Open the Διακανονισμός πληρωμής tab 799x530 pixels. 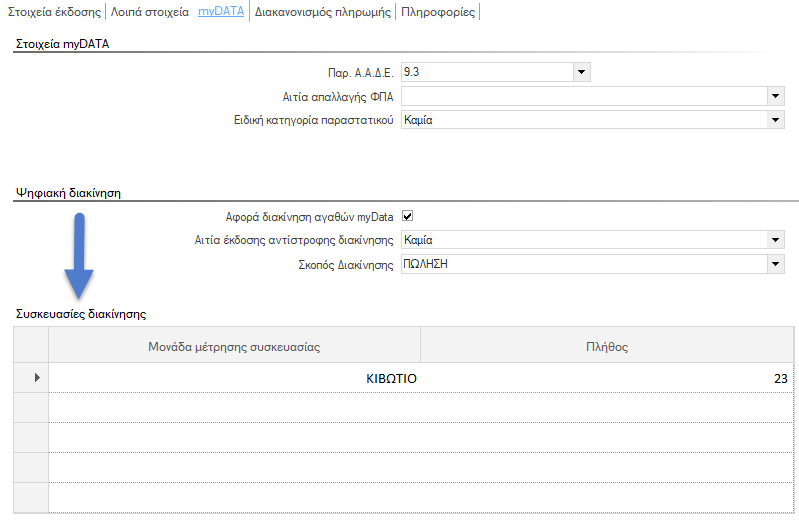click(323, 12)
